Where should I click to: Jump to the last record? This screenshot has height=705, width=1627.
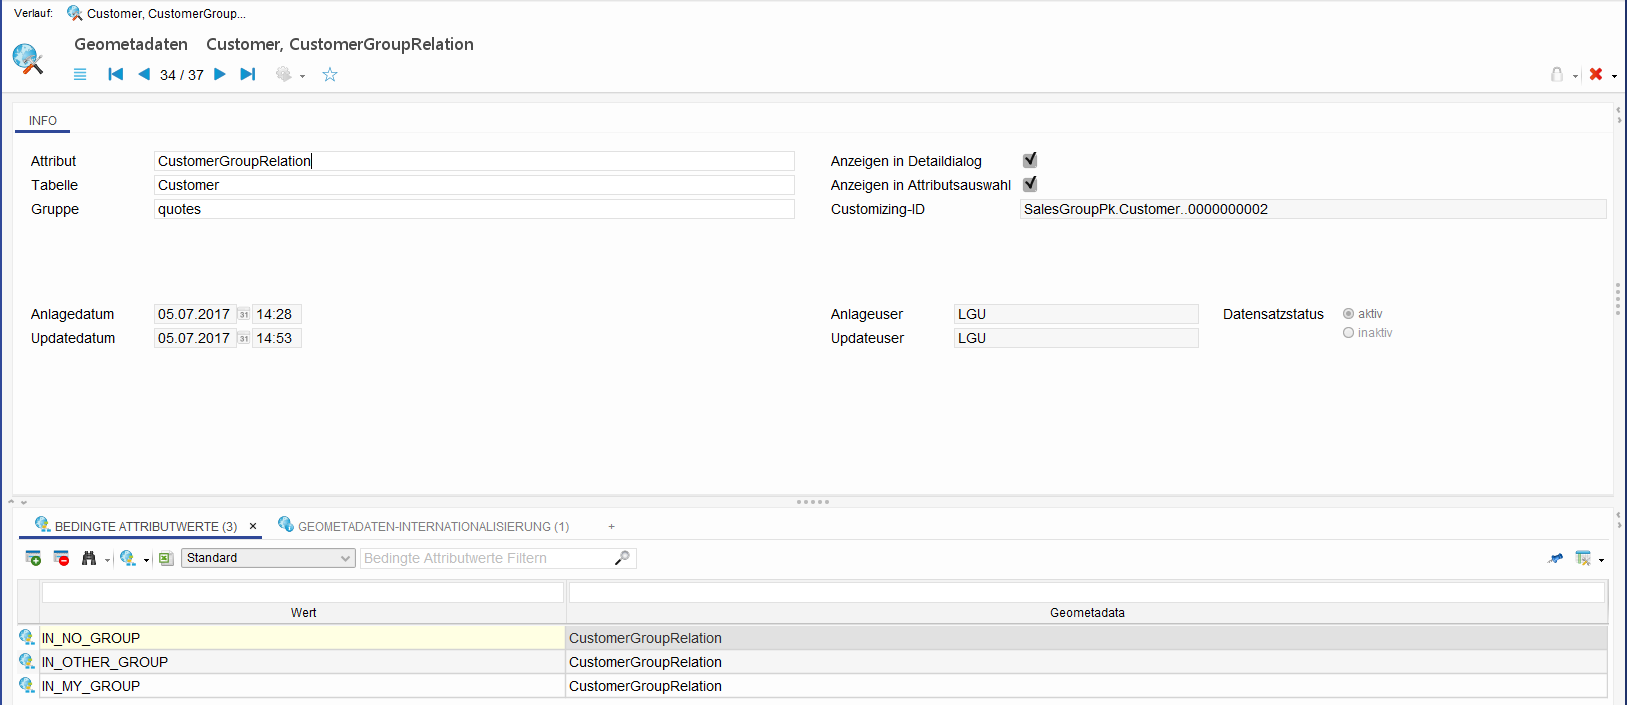248,74
